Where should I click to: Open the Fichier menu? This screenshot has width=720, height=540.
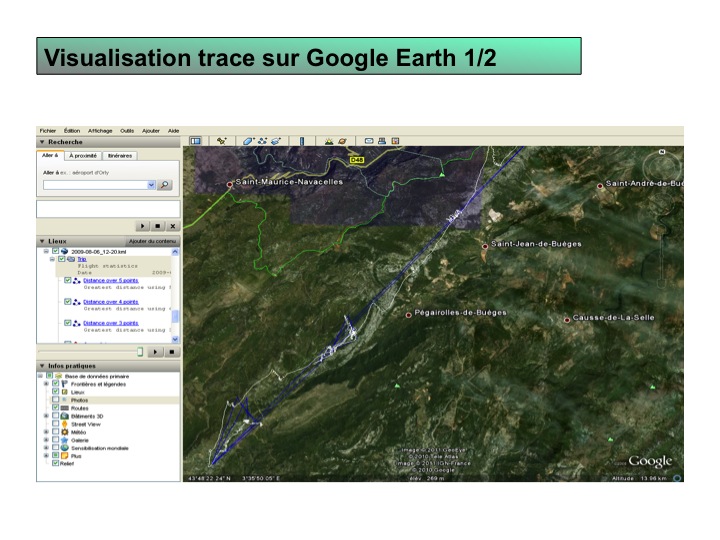48,131
